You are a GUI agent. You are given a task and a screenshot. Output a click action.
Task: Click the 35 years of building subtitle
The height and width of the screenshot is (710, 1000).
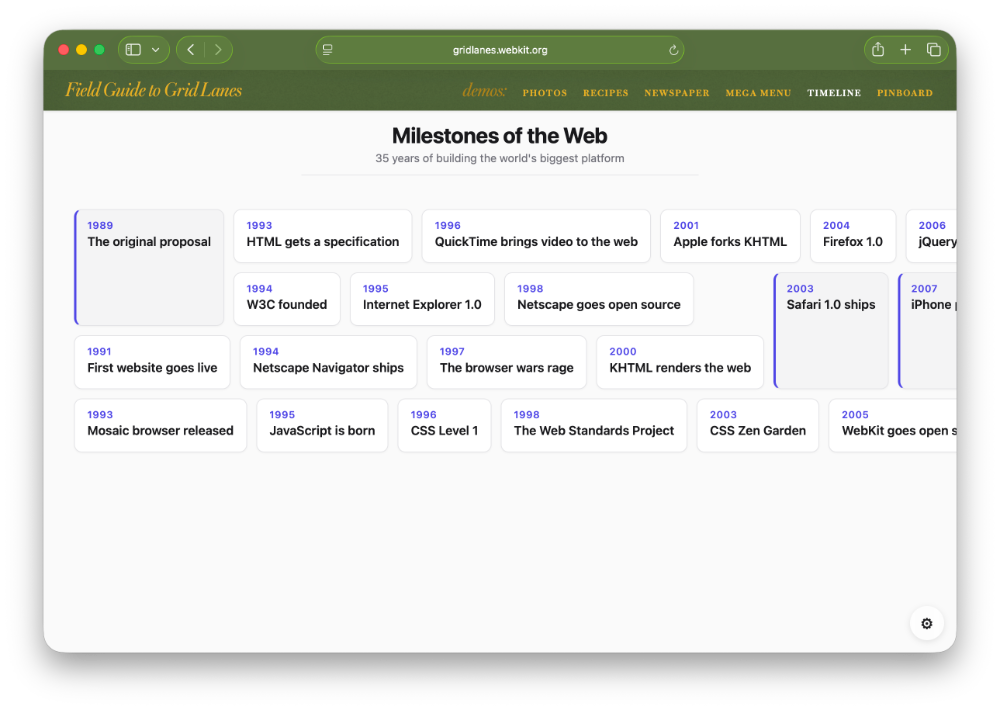[500, 158]
